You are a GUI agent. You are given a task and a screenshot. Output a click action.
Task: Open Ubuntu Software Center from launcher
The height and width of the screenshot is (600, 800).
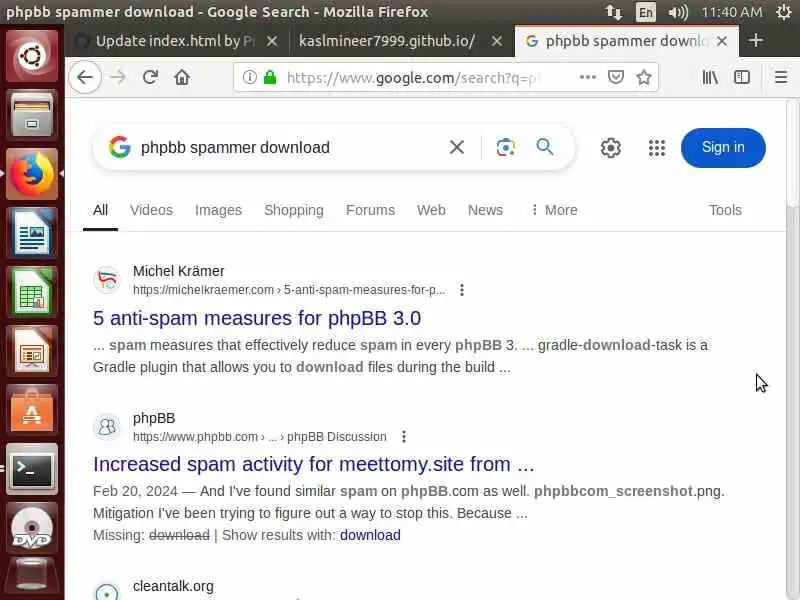(32, 410)
